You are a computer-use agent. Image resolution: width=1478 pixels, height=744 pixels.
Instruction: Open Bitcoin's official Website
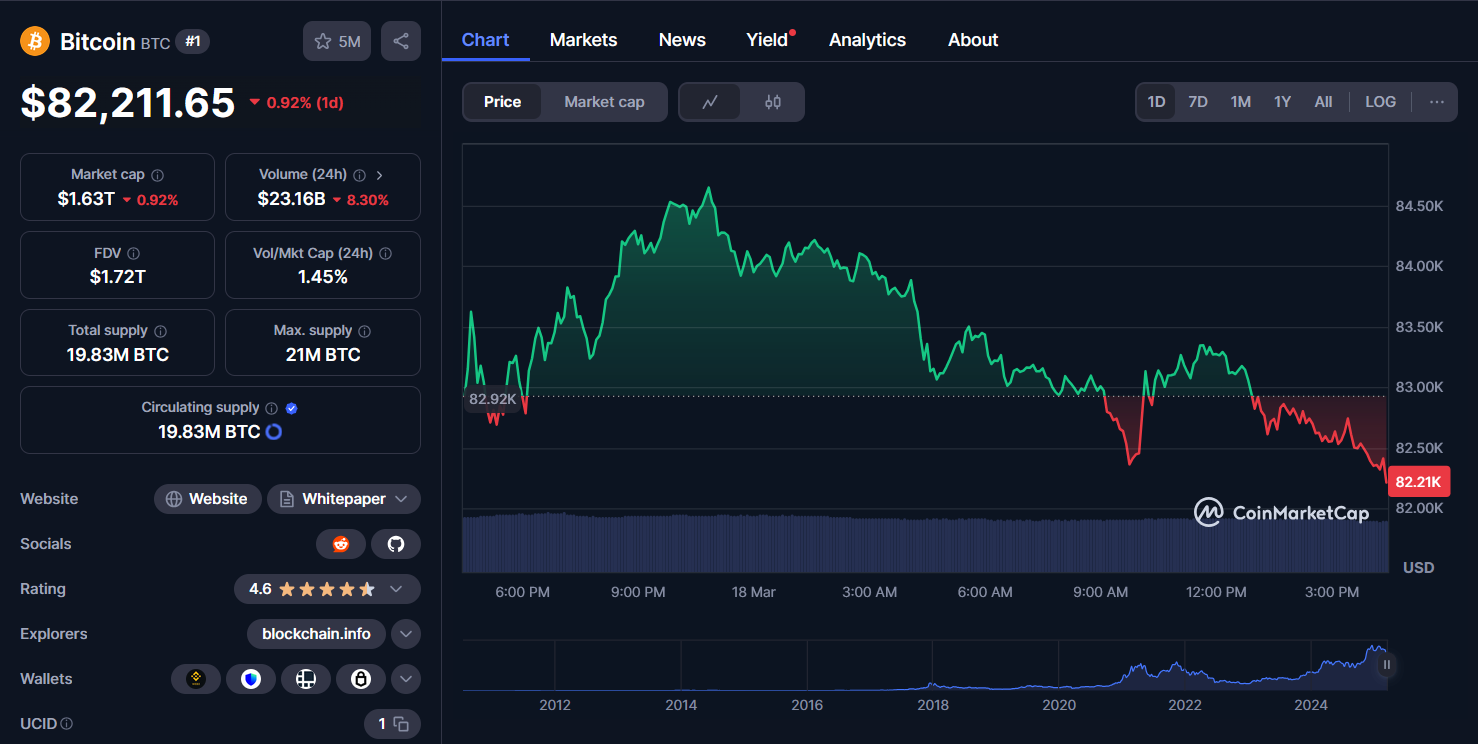[x=207, y=498]
